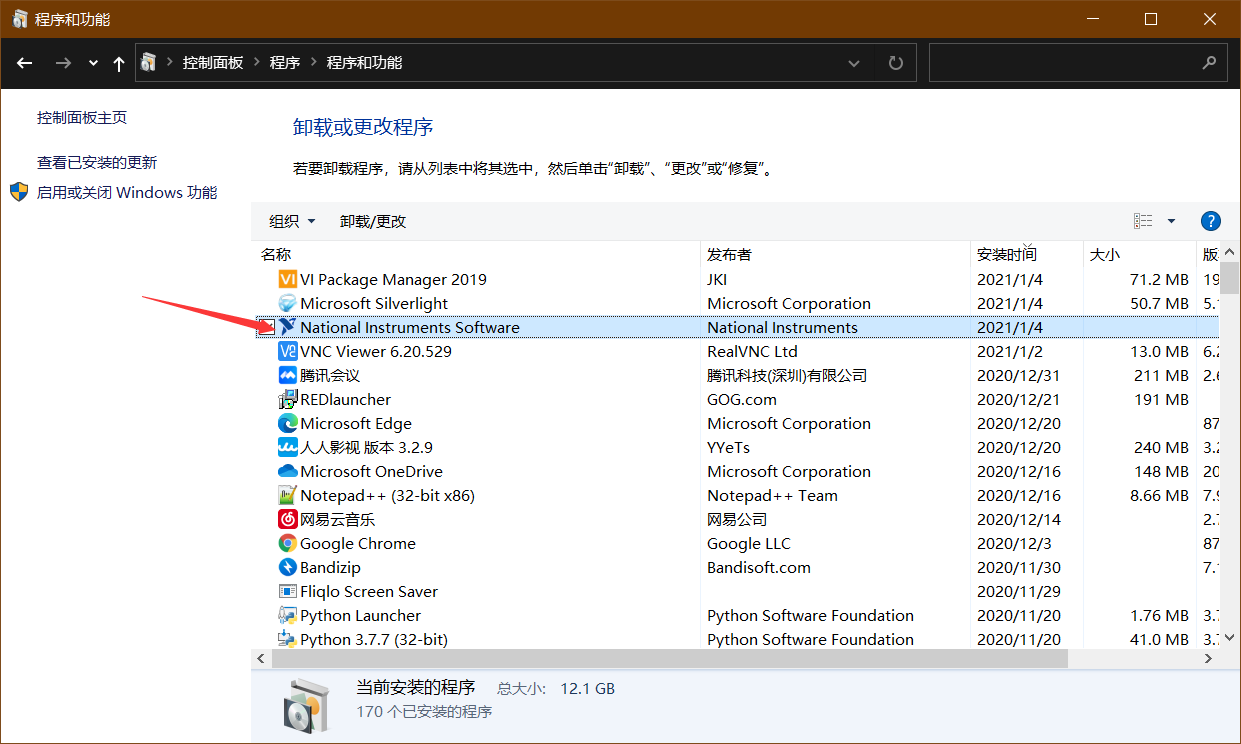Click the horizontal scrollbar right arrow
The width and height of the screenshot is (1241, 744).
tap(1208, 658)
